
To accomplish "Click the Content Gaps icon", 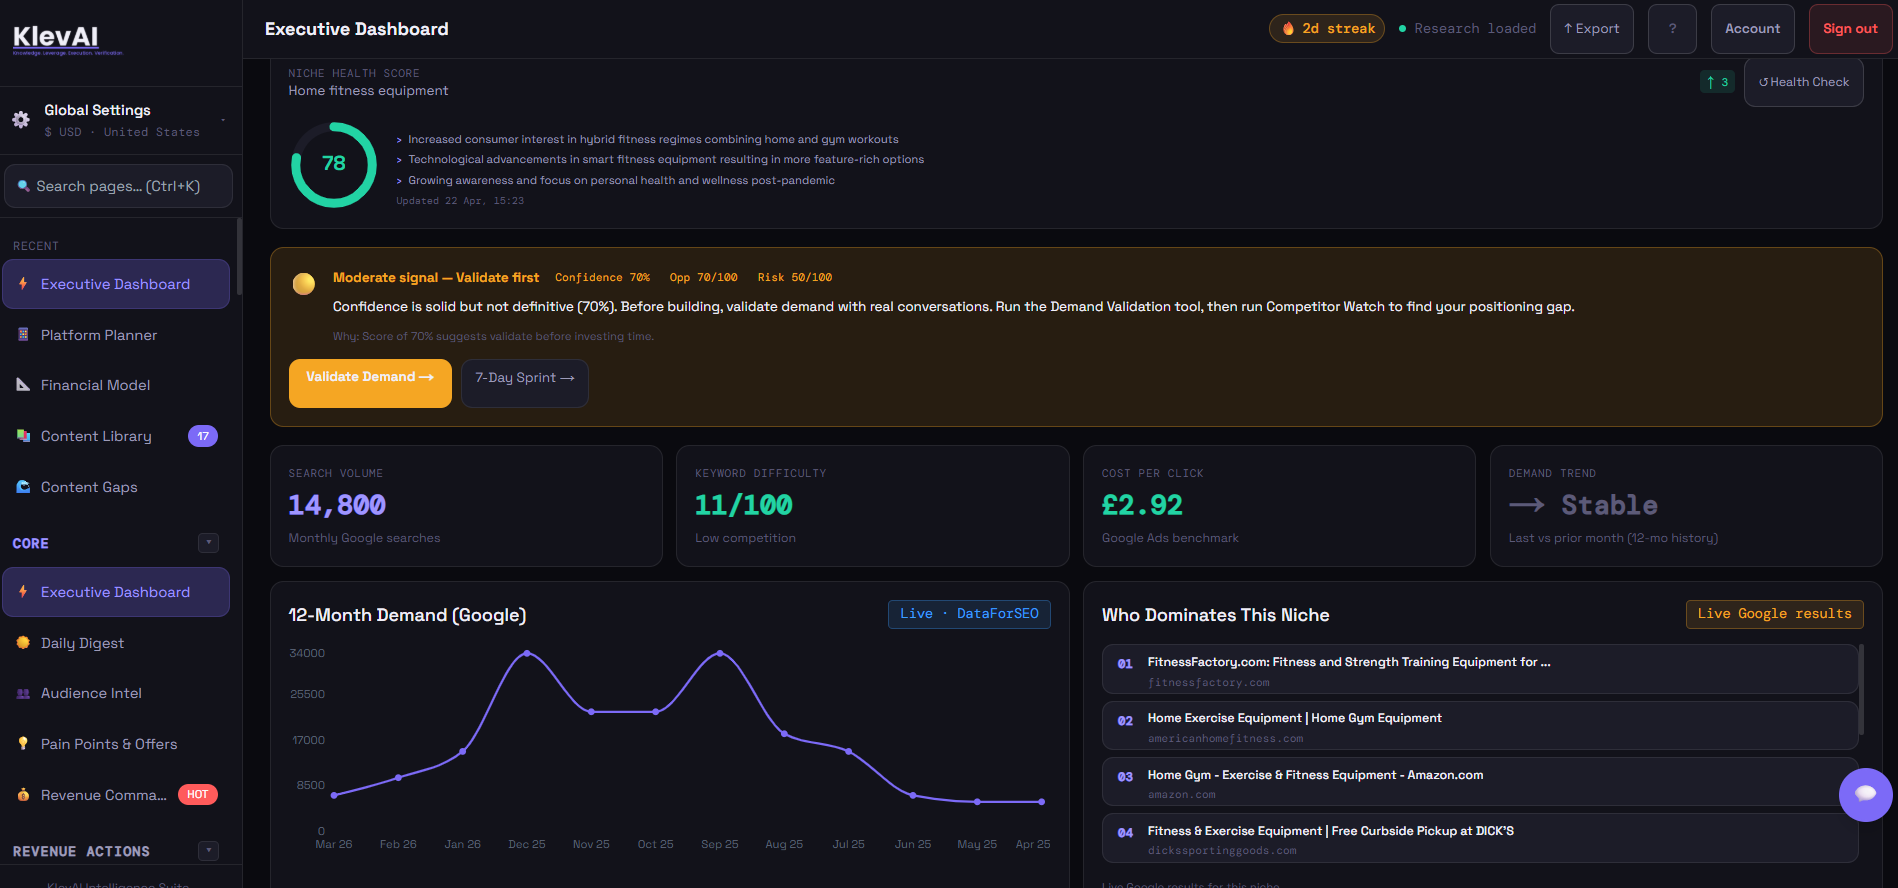I will [23, 487].
